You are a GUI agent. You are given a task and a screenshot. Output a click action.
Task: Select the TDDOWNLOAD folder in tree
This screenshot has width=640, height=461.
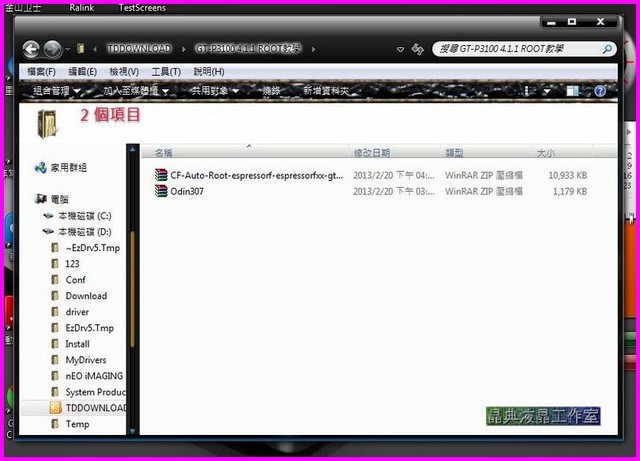point(57,408)
